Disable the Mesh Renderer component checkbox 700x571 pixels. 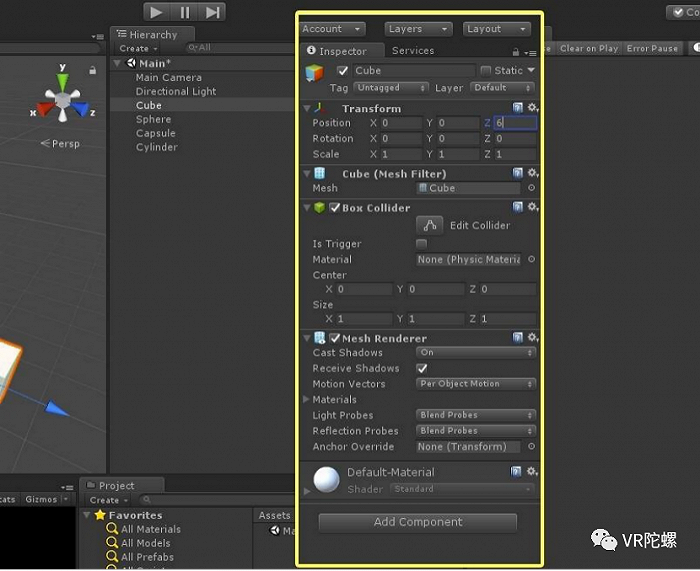point(334,338)
